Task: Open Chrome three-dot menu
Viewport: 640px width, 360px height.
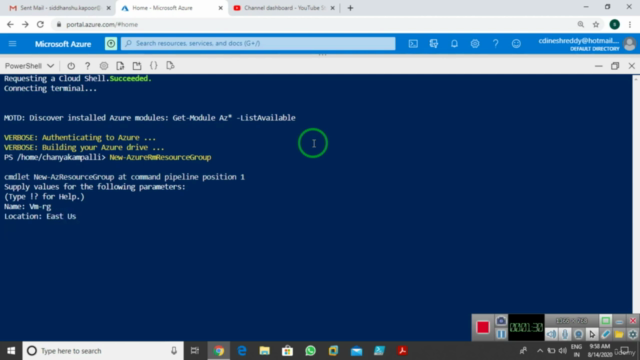Action: [630, 24]
